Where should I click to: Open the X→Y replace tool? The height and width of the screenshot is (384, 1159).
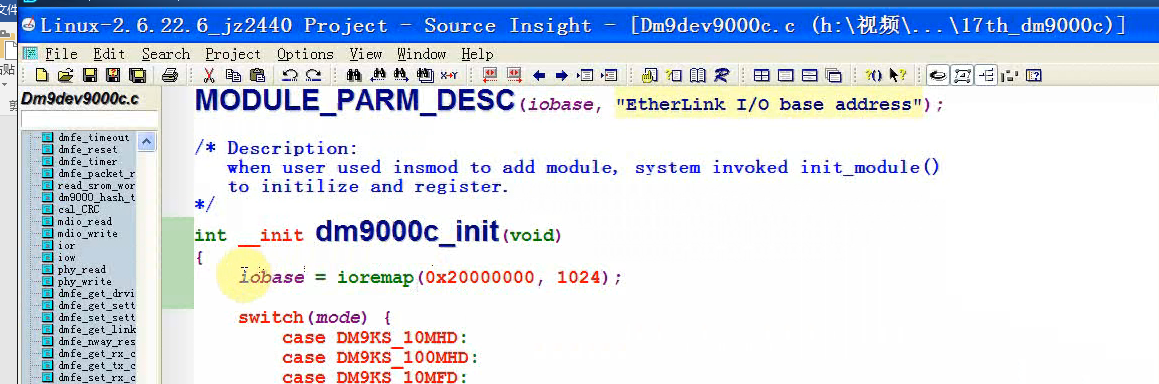(x=448, y=75)
